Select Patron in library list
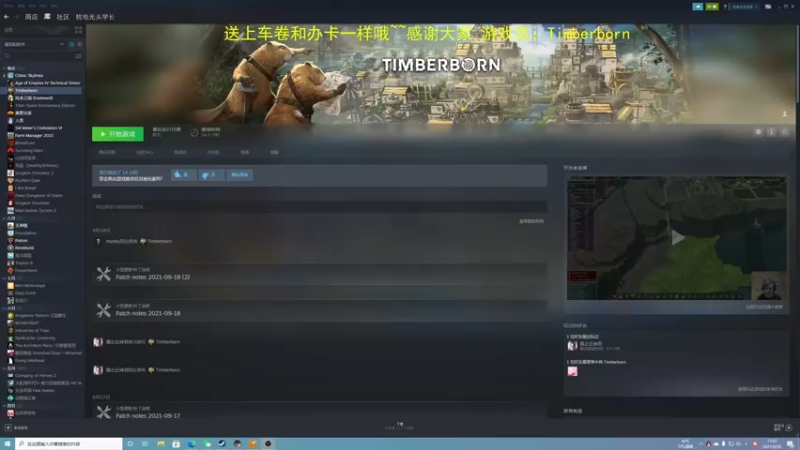The width and height of the screenshot is (800, 450). tap(21, 240)
